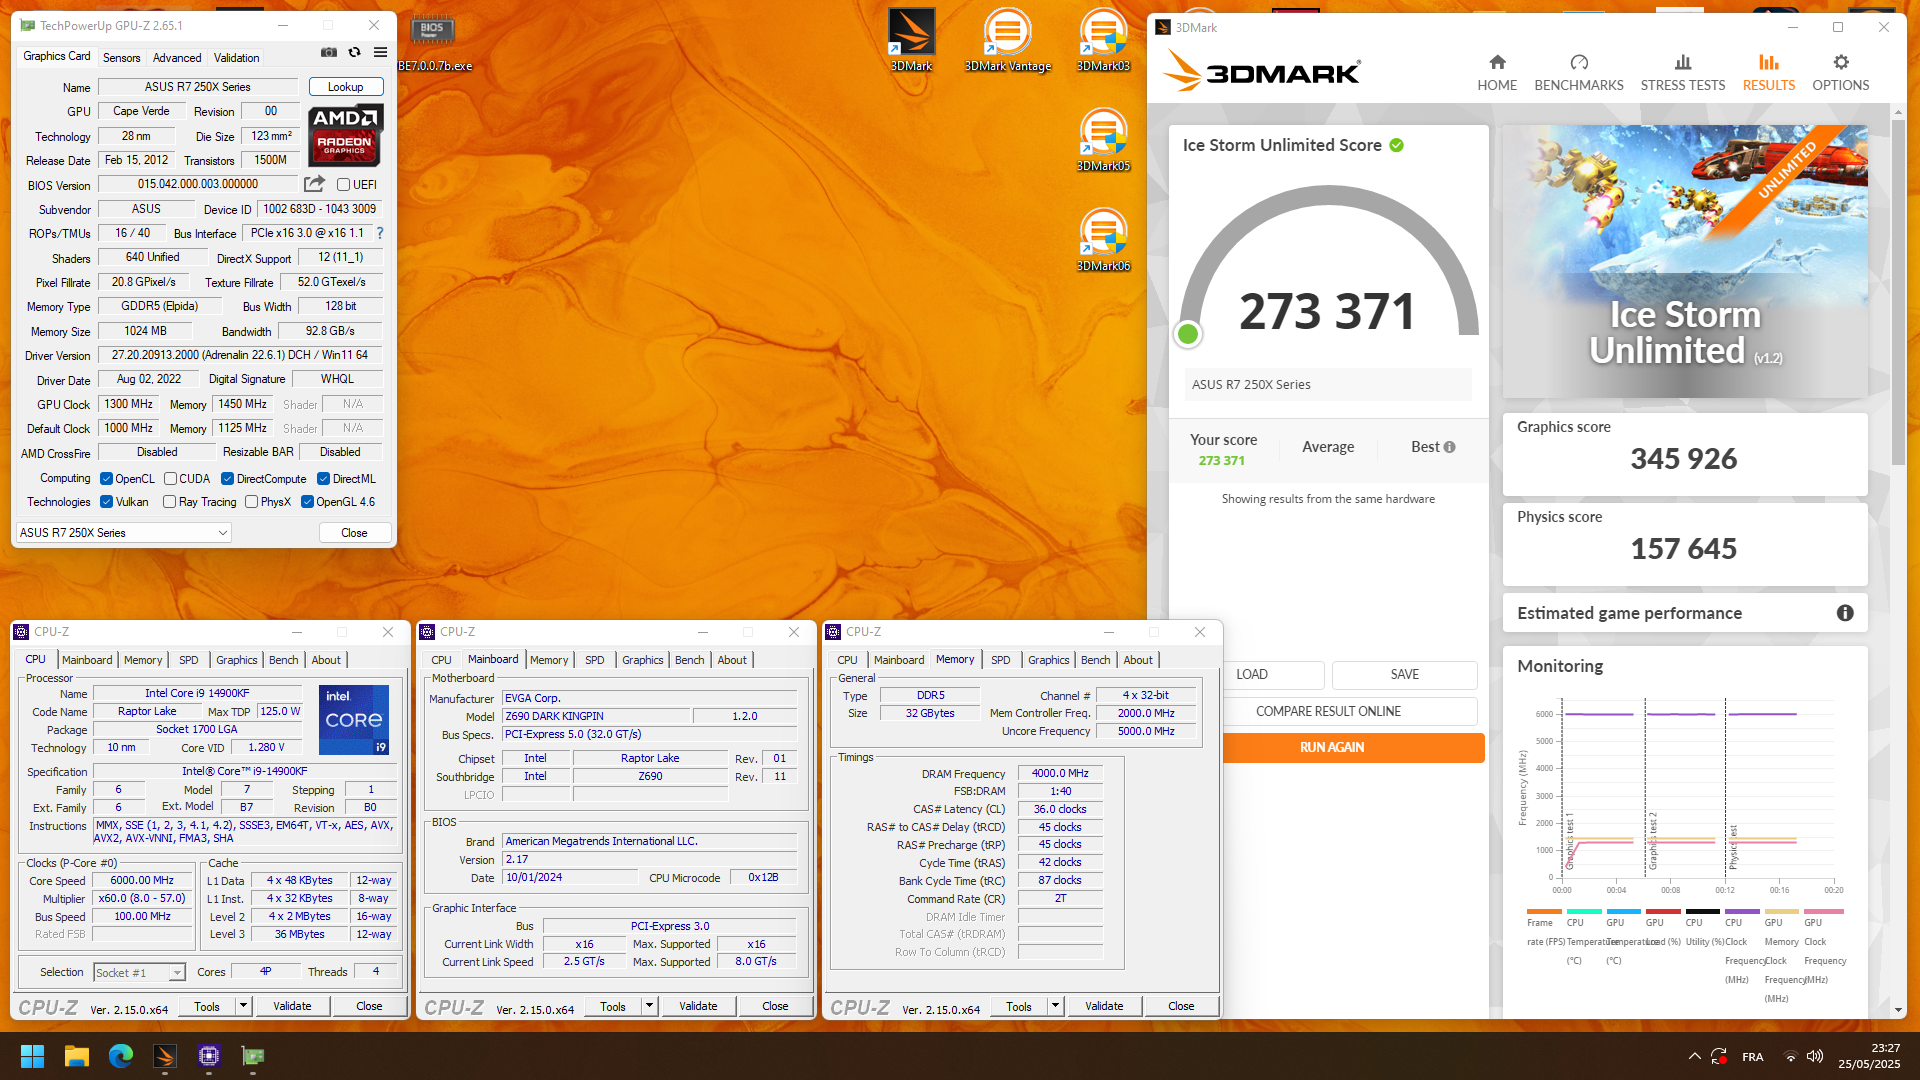Open 3DMark03 desktop shortcut

(x=1103, y=40)
